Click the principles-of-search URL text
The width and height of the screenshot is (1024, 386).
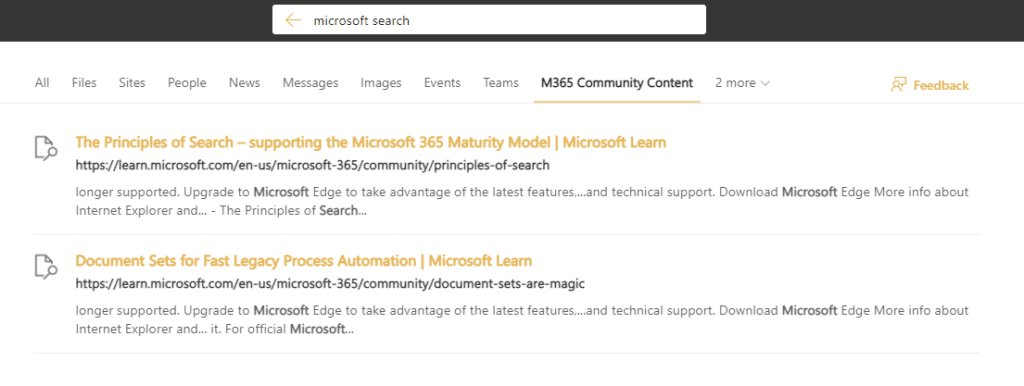coord(312,166)
